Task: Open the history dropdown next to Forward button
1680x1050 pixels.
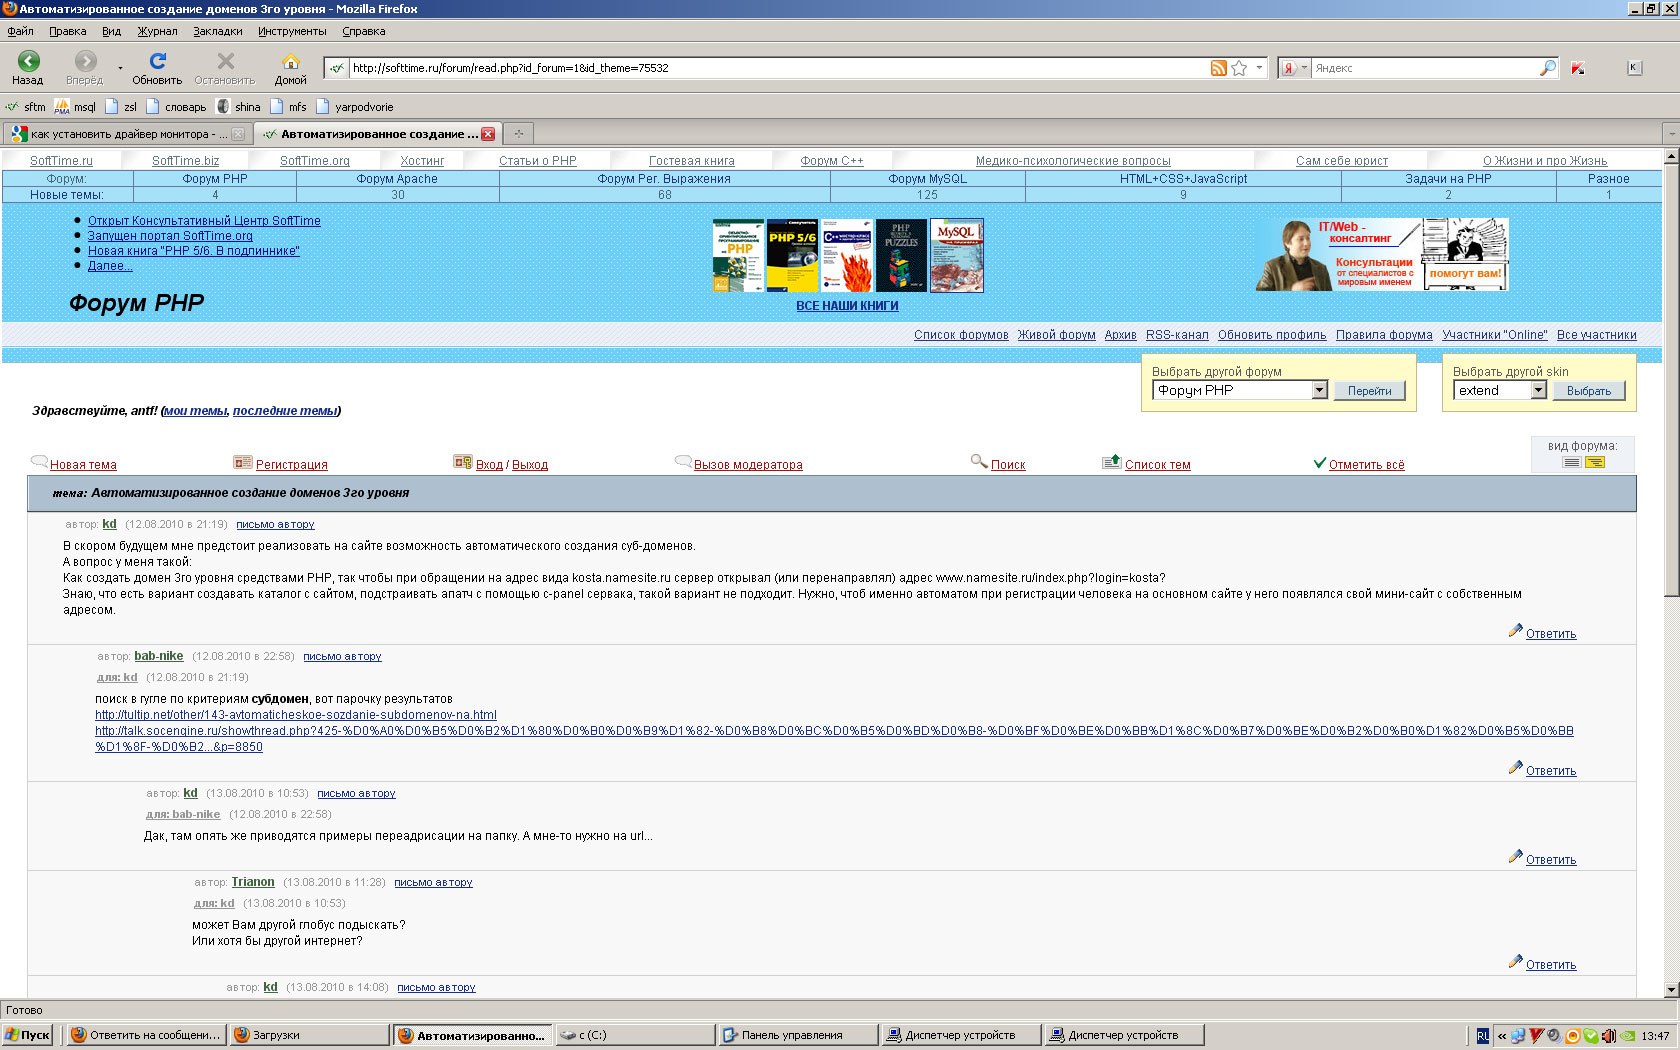Action: click(120, 68)
